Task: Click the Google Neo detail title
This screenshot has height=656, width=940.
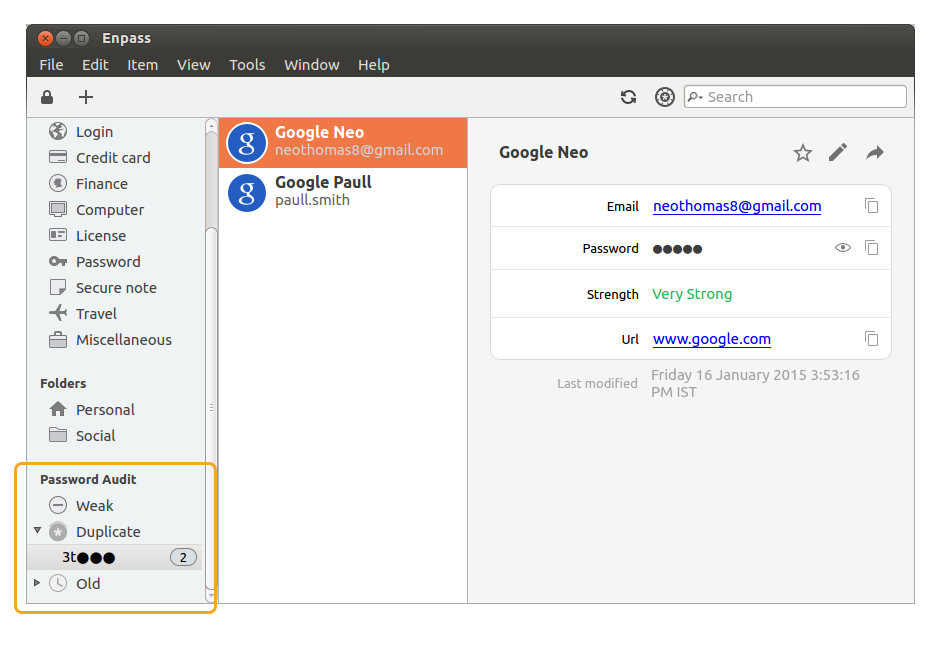Action: pyautogui.click(x=543, y=153)
